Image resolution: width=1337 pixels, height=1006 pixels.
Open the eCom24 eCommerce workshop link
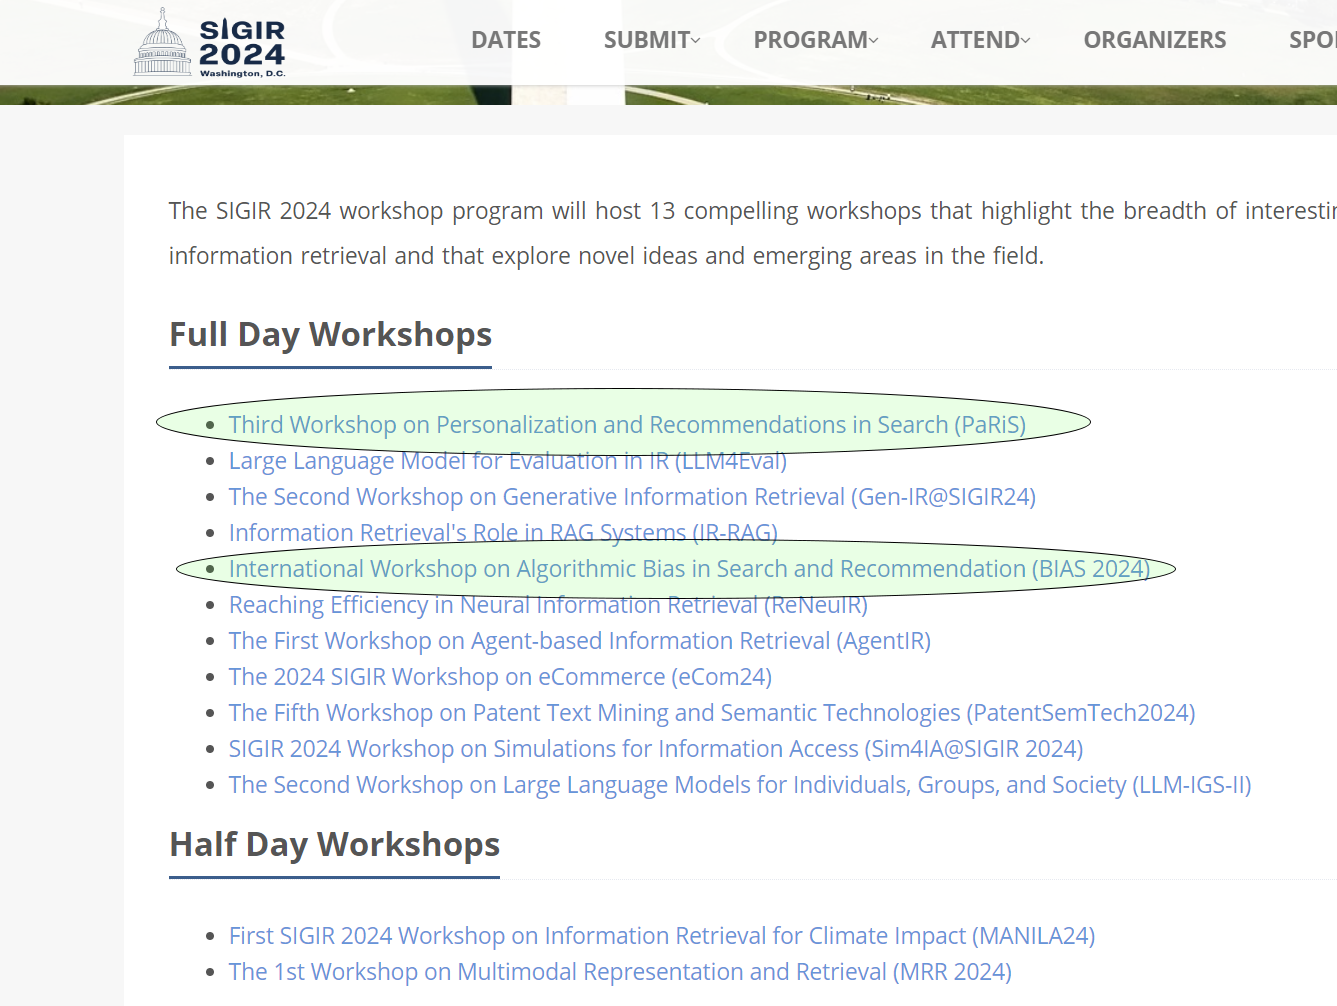click(500, 677)
